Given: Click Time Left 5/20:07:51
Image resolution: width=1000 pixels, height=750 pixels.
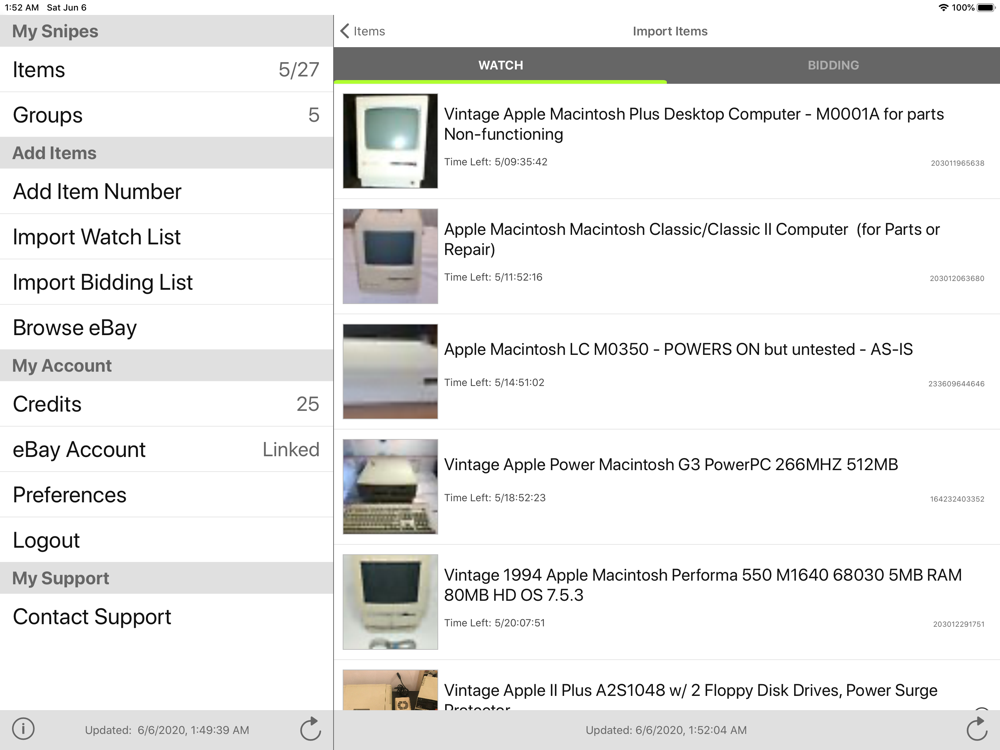Looking at the screenshot, I should 494,623.
